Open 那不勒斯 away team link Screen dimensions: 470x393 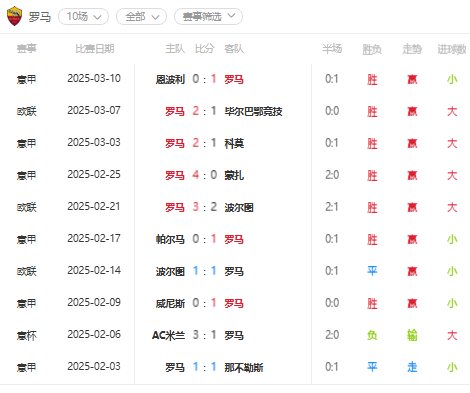point(244,367)
